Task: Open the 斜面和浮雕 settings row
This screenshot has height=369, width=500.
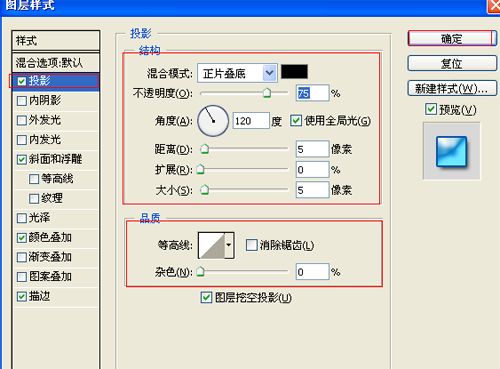Action: coord(56,160)
